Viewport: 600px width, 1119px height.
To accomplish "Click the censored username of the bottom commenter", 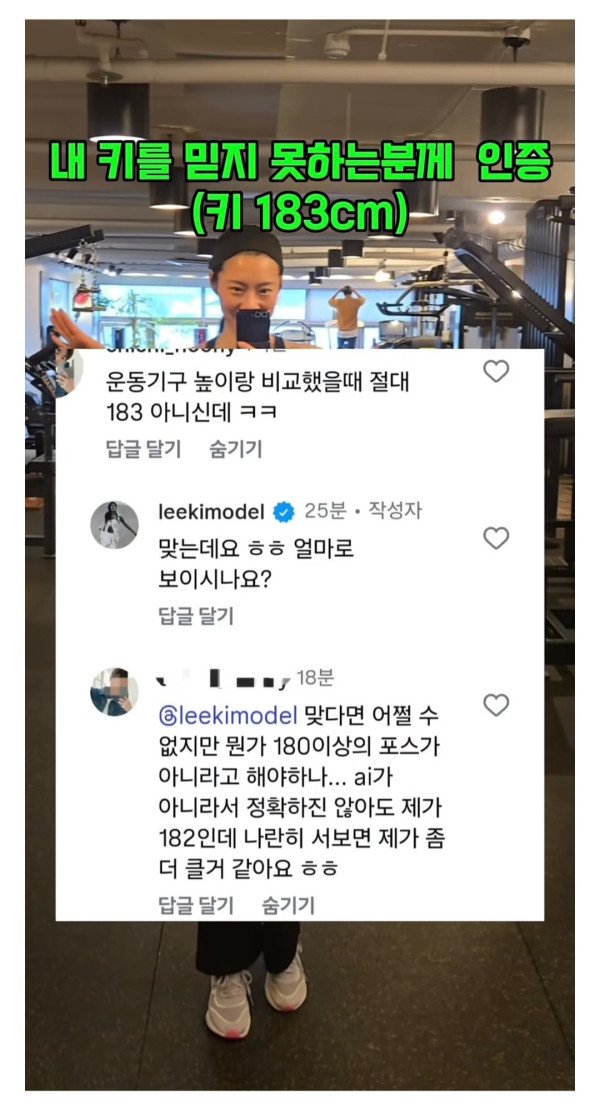I will click(x=223, y=680).
